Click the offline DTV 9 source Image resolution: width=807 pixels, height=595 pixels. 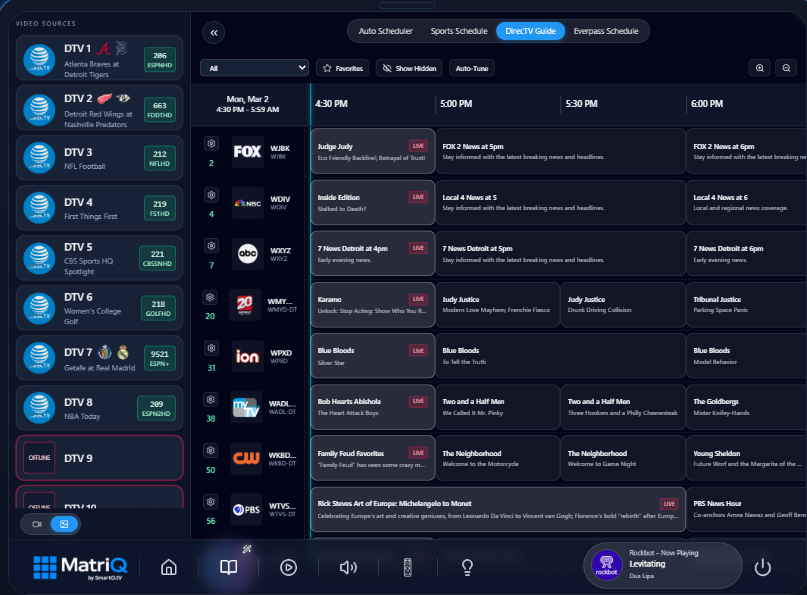pyautogui.click(x=99, y=456)
